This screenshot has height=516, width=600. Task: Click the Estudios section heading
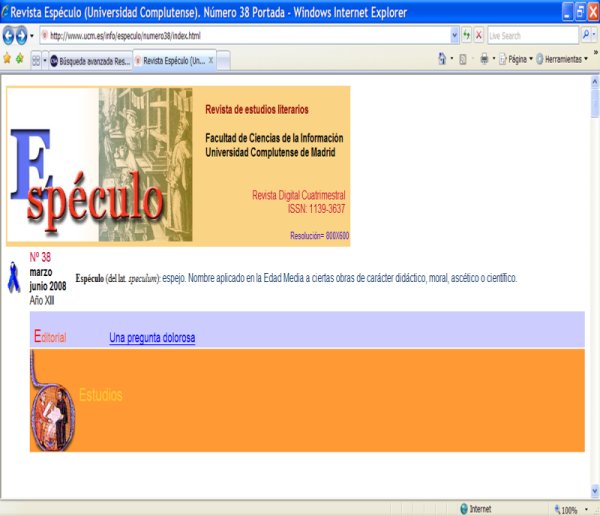click(x=101, y=395)
